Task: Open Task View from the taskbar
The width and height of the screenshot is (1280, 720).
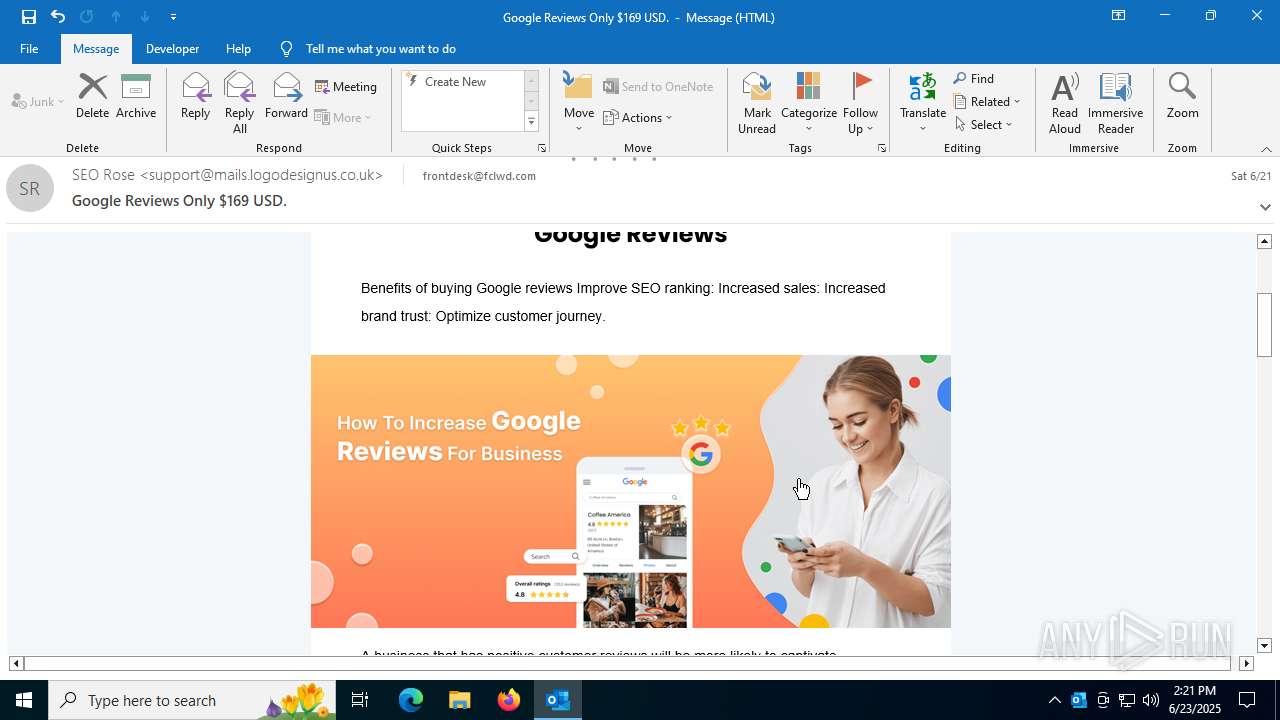Action: tap(360, 700)
